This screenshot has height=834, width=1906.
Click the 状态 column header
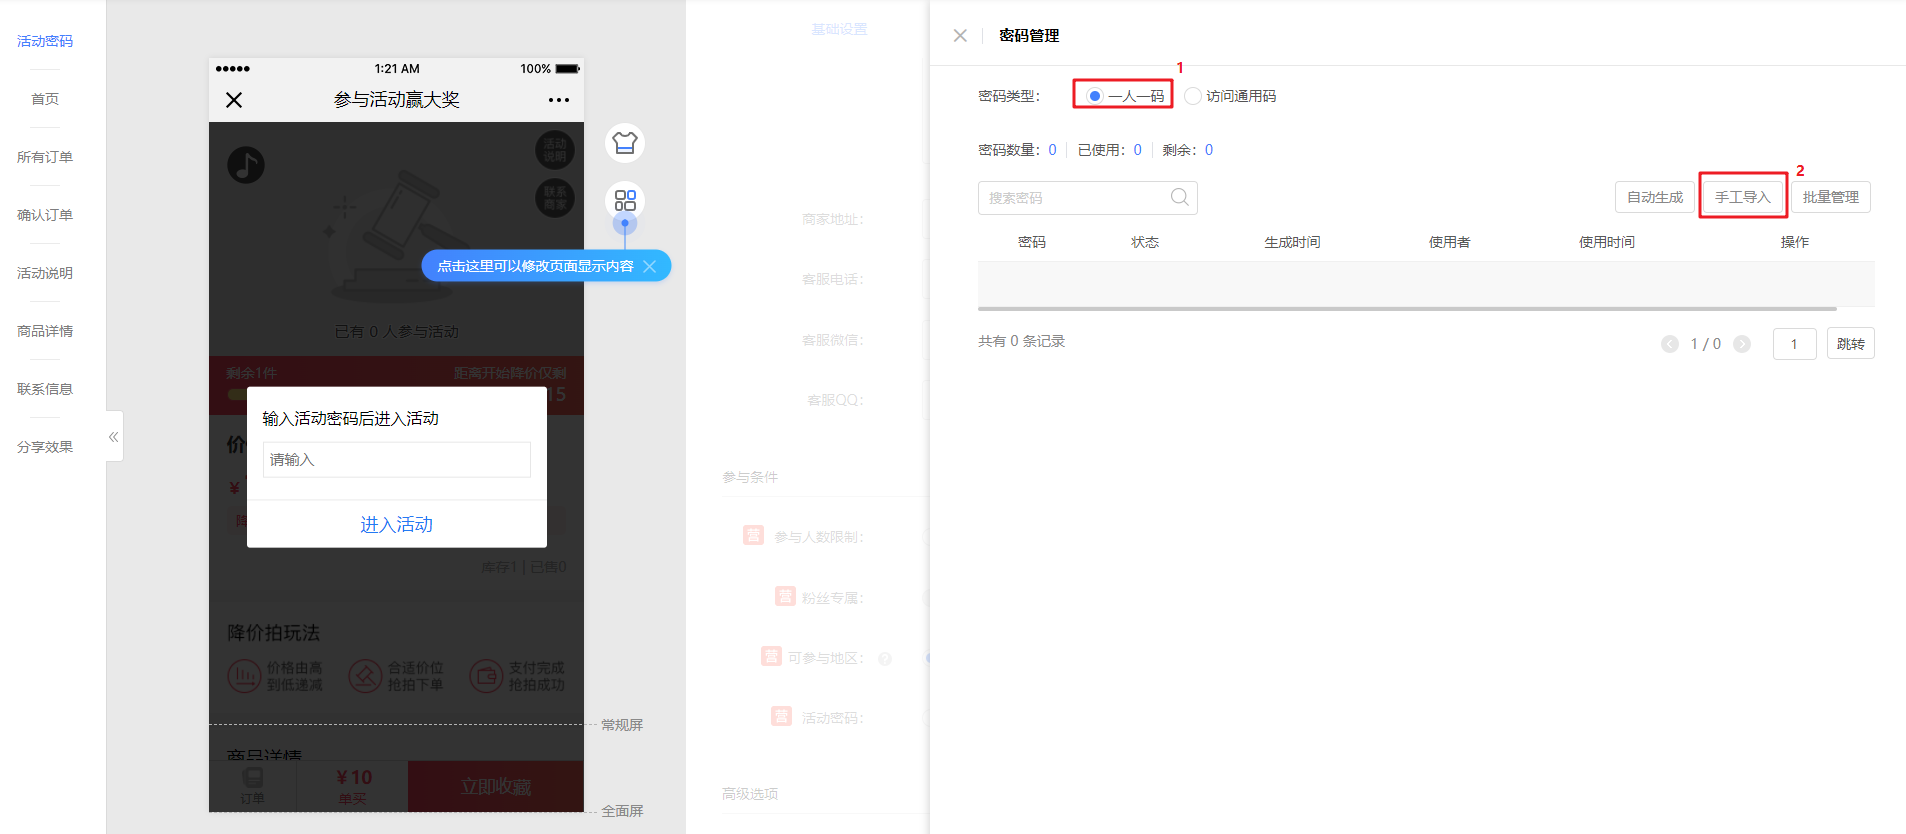[1145, 242]
